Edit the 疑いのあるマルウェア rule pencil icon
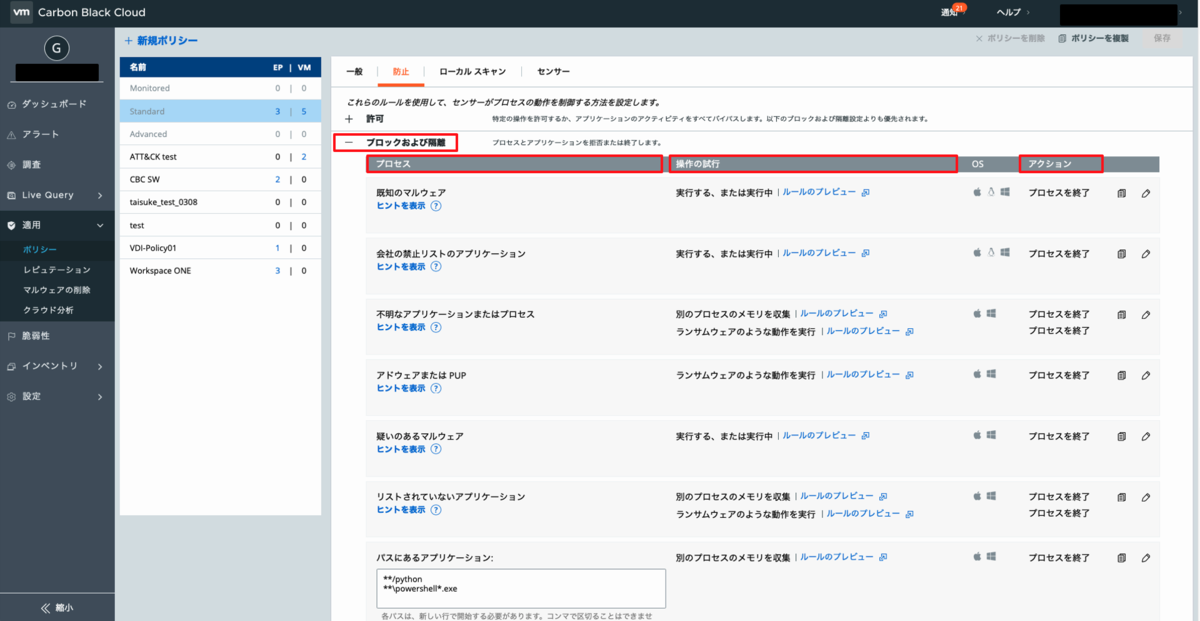The image size is (1200, 621). [1146, 436]
